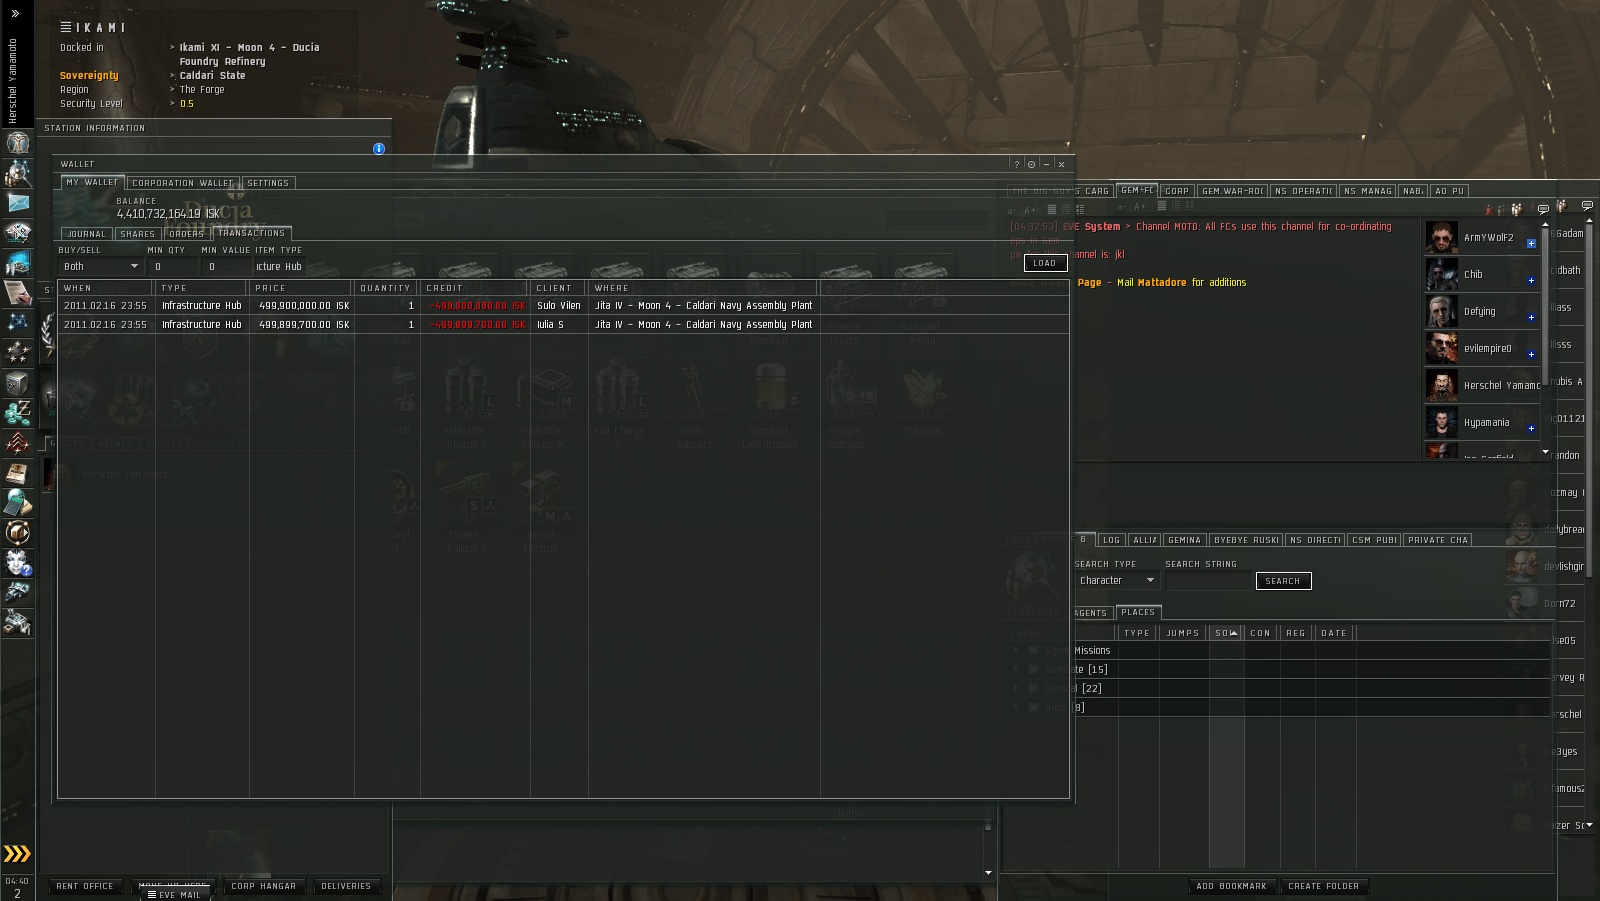Click the Create Folder button
Screen dimensions: 1600x901
(1324, 886)
